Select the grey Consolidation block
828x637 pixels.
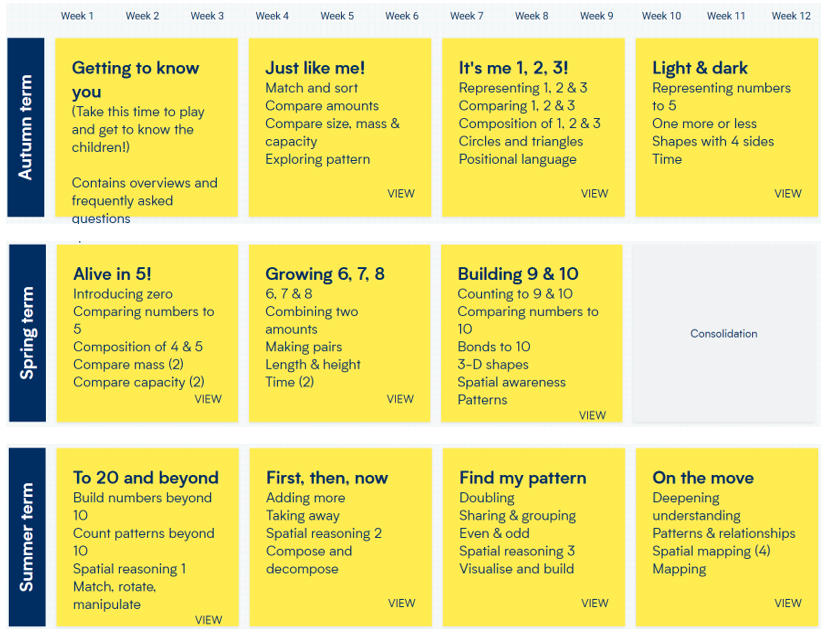point(724,333)
